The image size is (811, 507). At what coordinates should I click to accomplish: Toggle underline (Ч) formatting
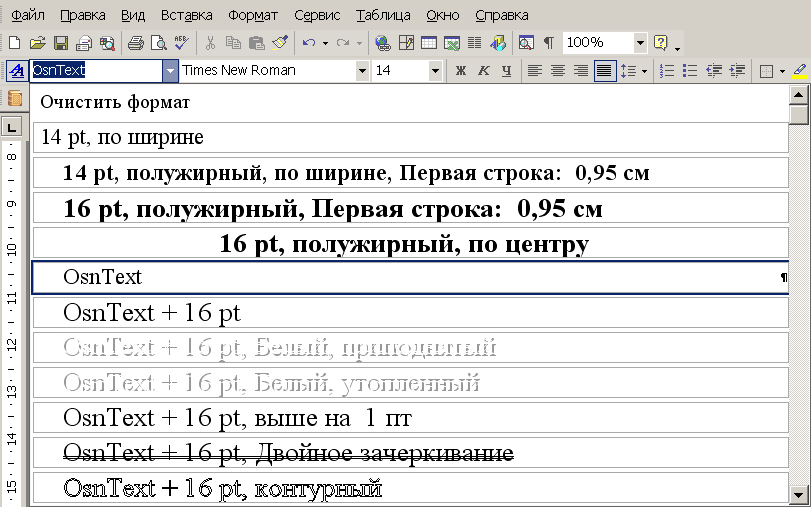click(506, 71)
